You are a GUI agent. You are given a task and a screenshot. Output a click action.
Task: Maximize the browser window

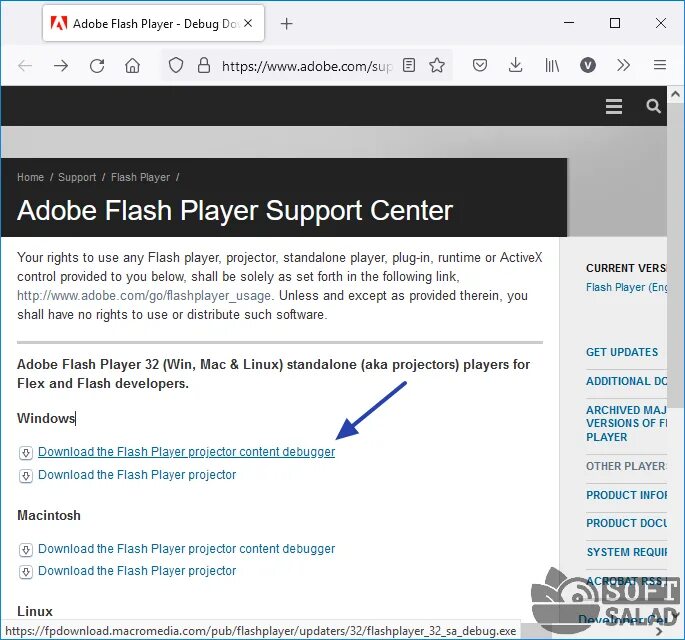(x=615, y=23)
